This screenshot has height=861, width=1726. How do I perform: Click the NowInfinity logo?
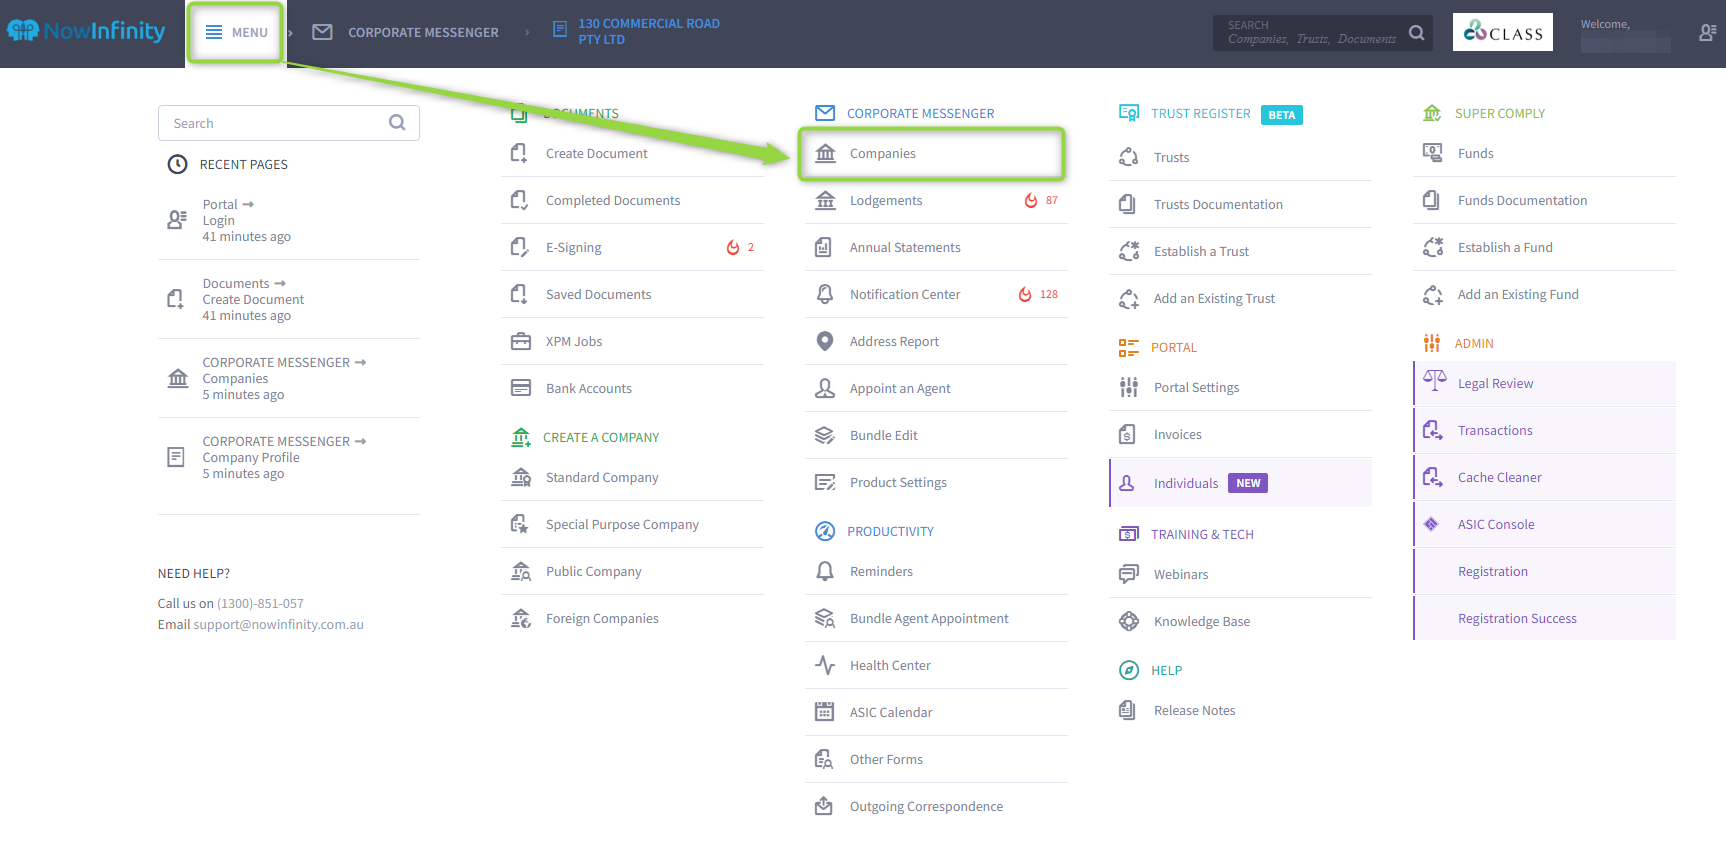pos(86,31)
